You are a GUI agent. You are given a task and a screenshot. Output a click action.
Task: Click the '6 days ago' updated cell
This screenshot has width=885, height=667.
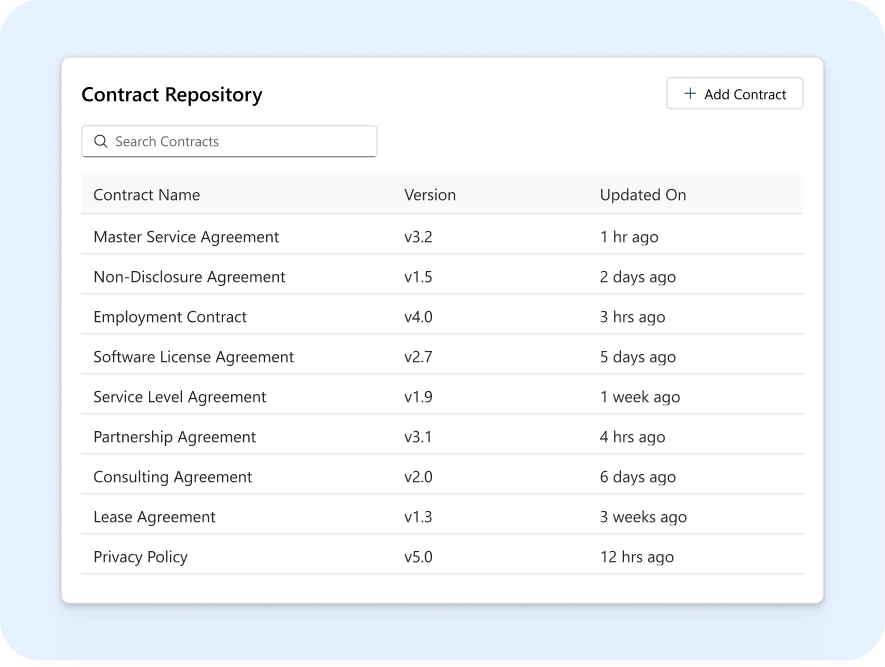pos(638,477)
